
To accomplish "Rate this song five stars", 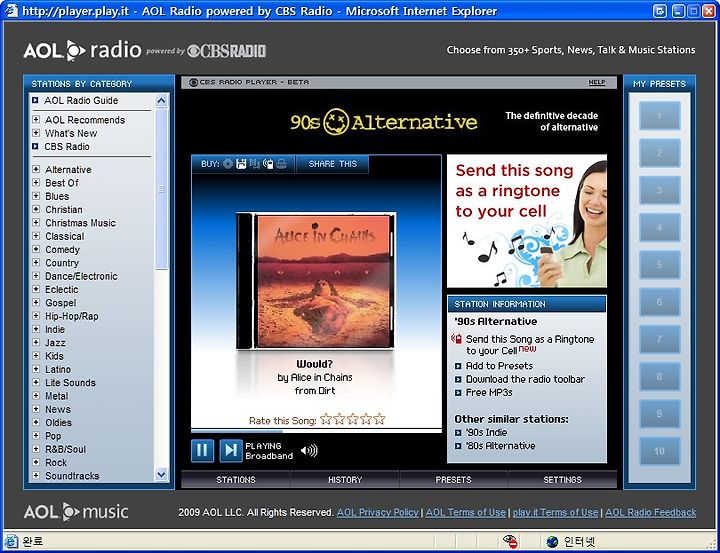I will [x=379, y=419].
